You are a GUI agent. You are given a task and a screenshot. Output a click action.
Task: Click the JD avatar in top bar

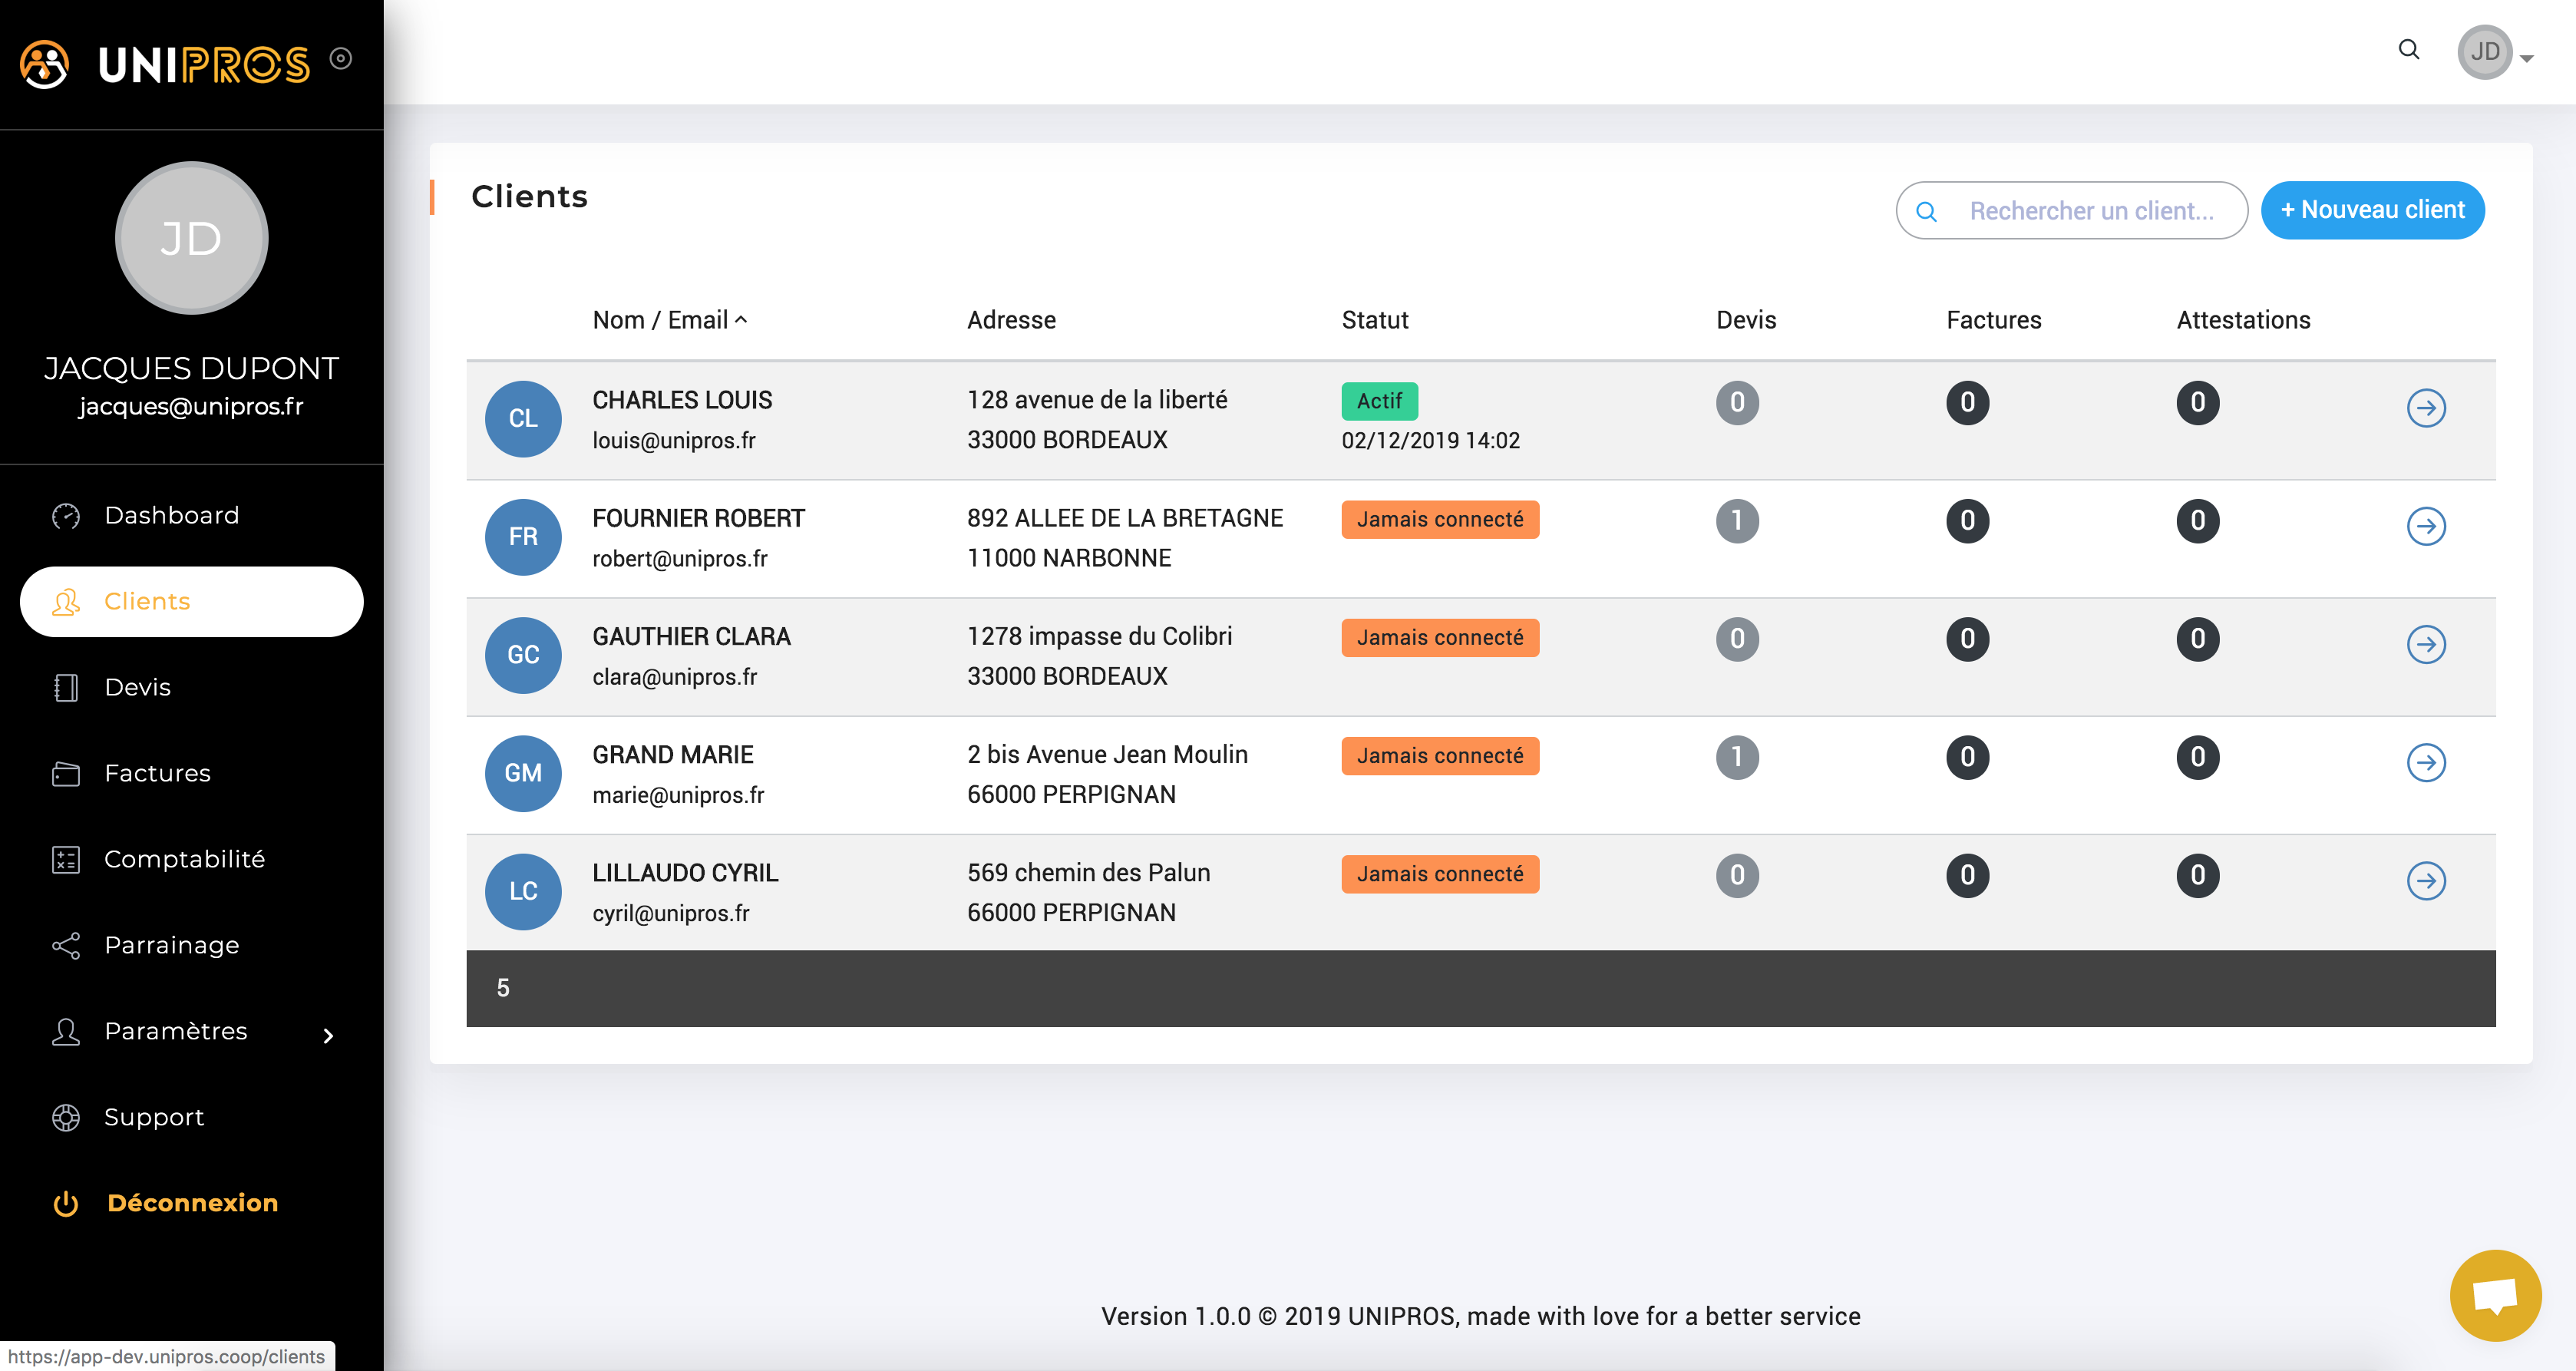point(2485,52)
